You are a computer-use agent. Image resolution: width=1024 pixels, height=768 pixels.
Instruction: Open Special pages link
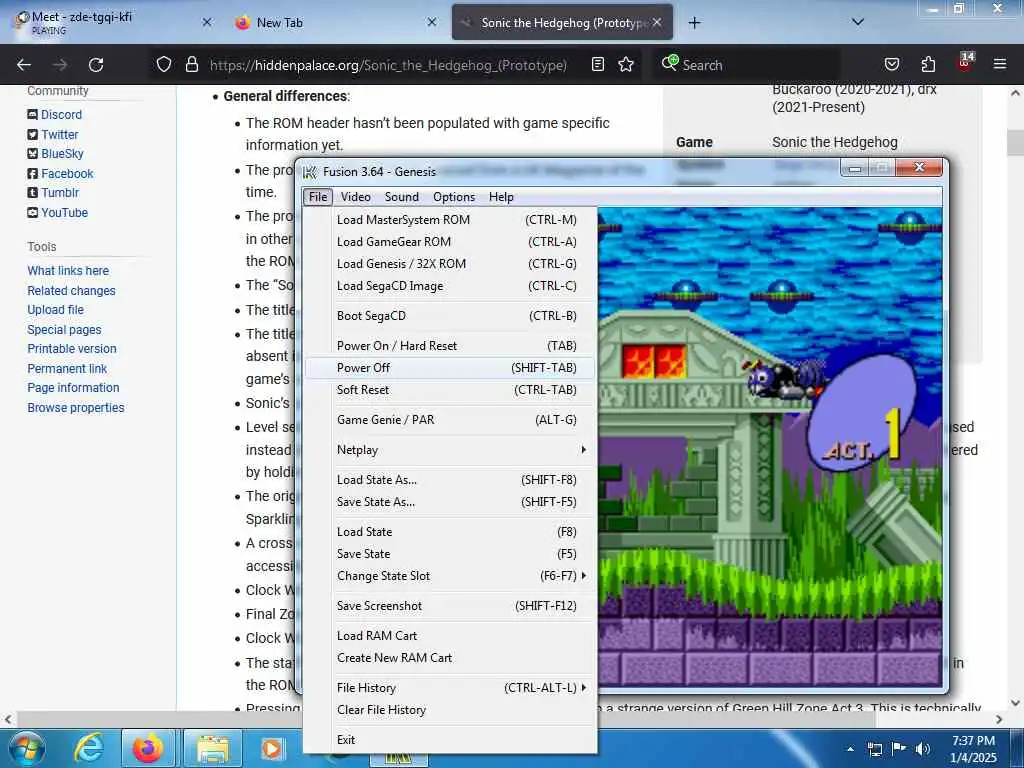pos(64,330)
